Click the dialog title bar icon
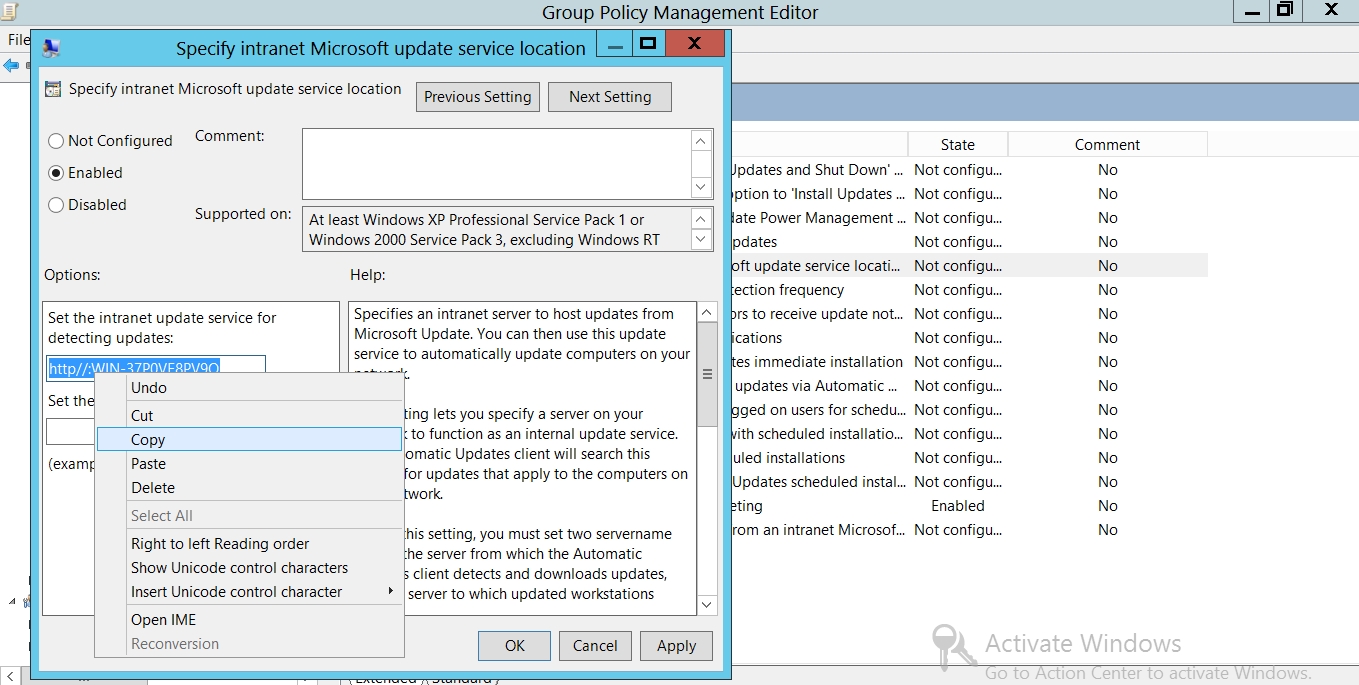 pos(51,48)
